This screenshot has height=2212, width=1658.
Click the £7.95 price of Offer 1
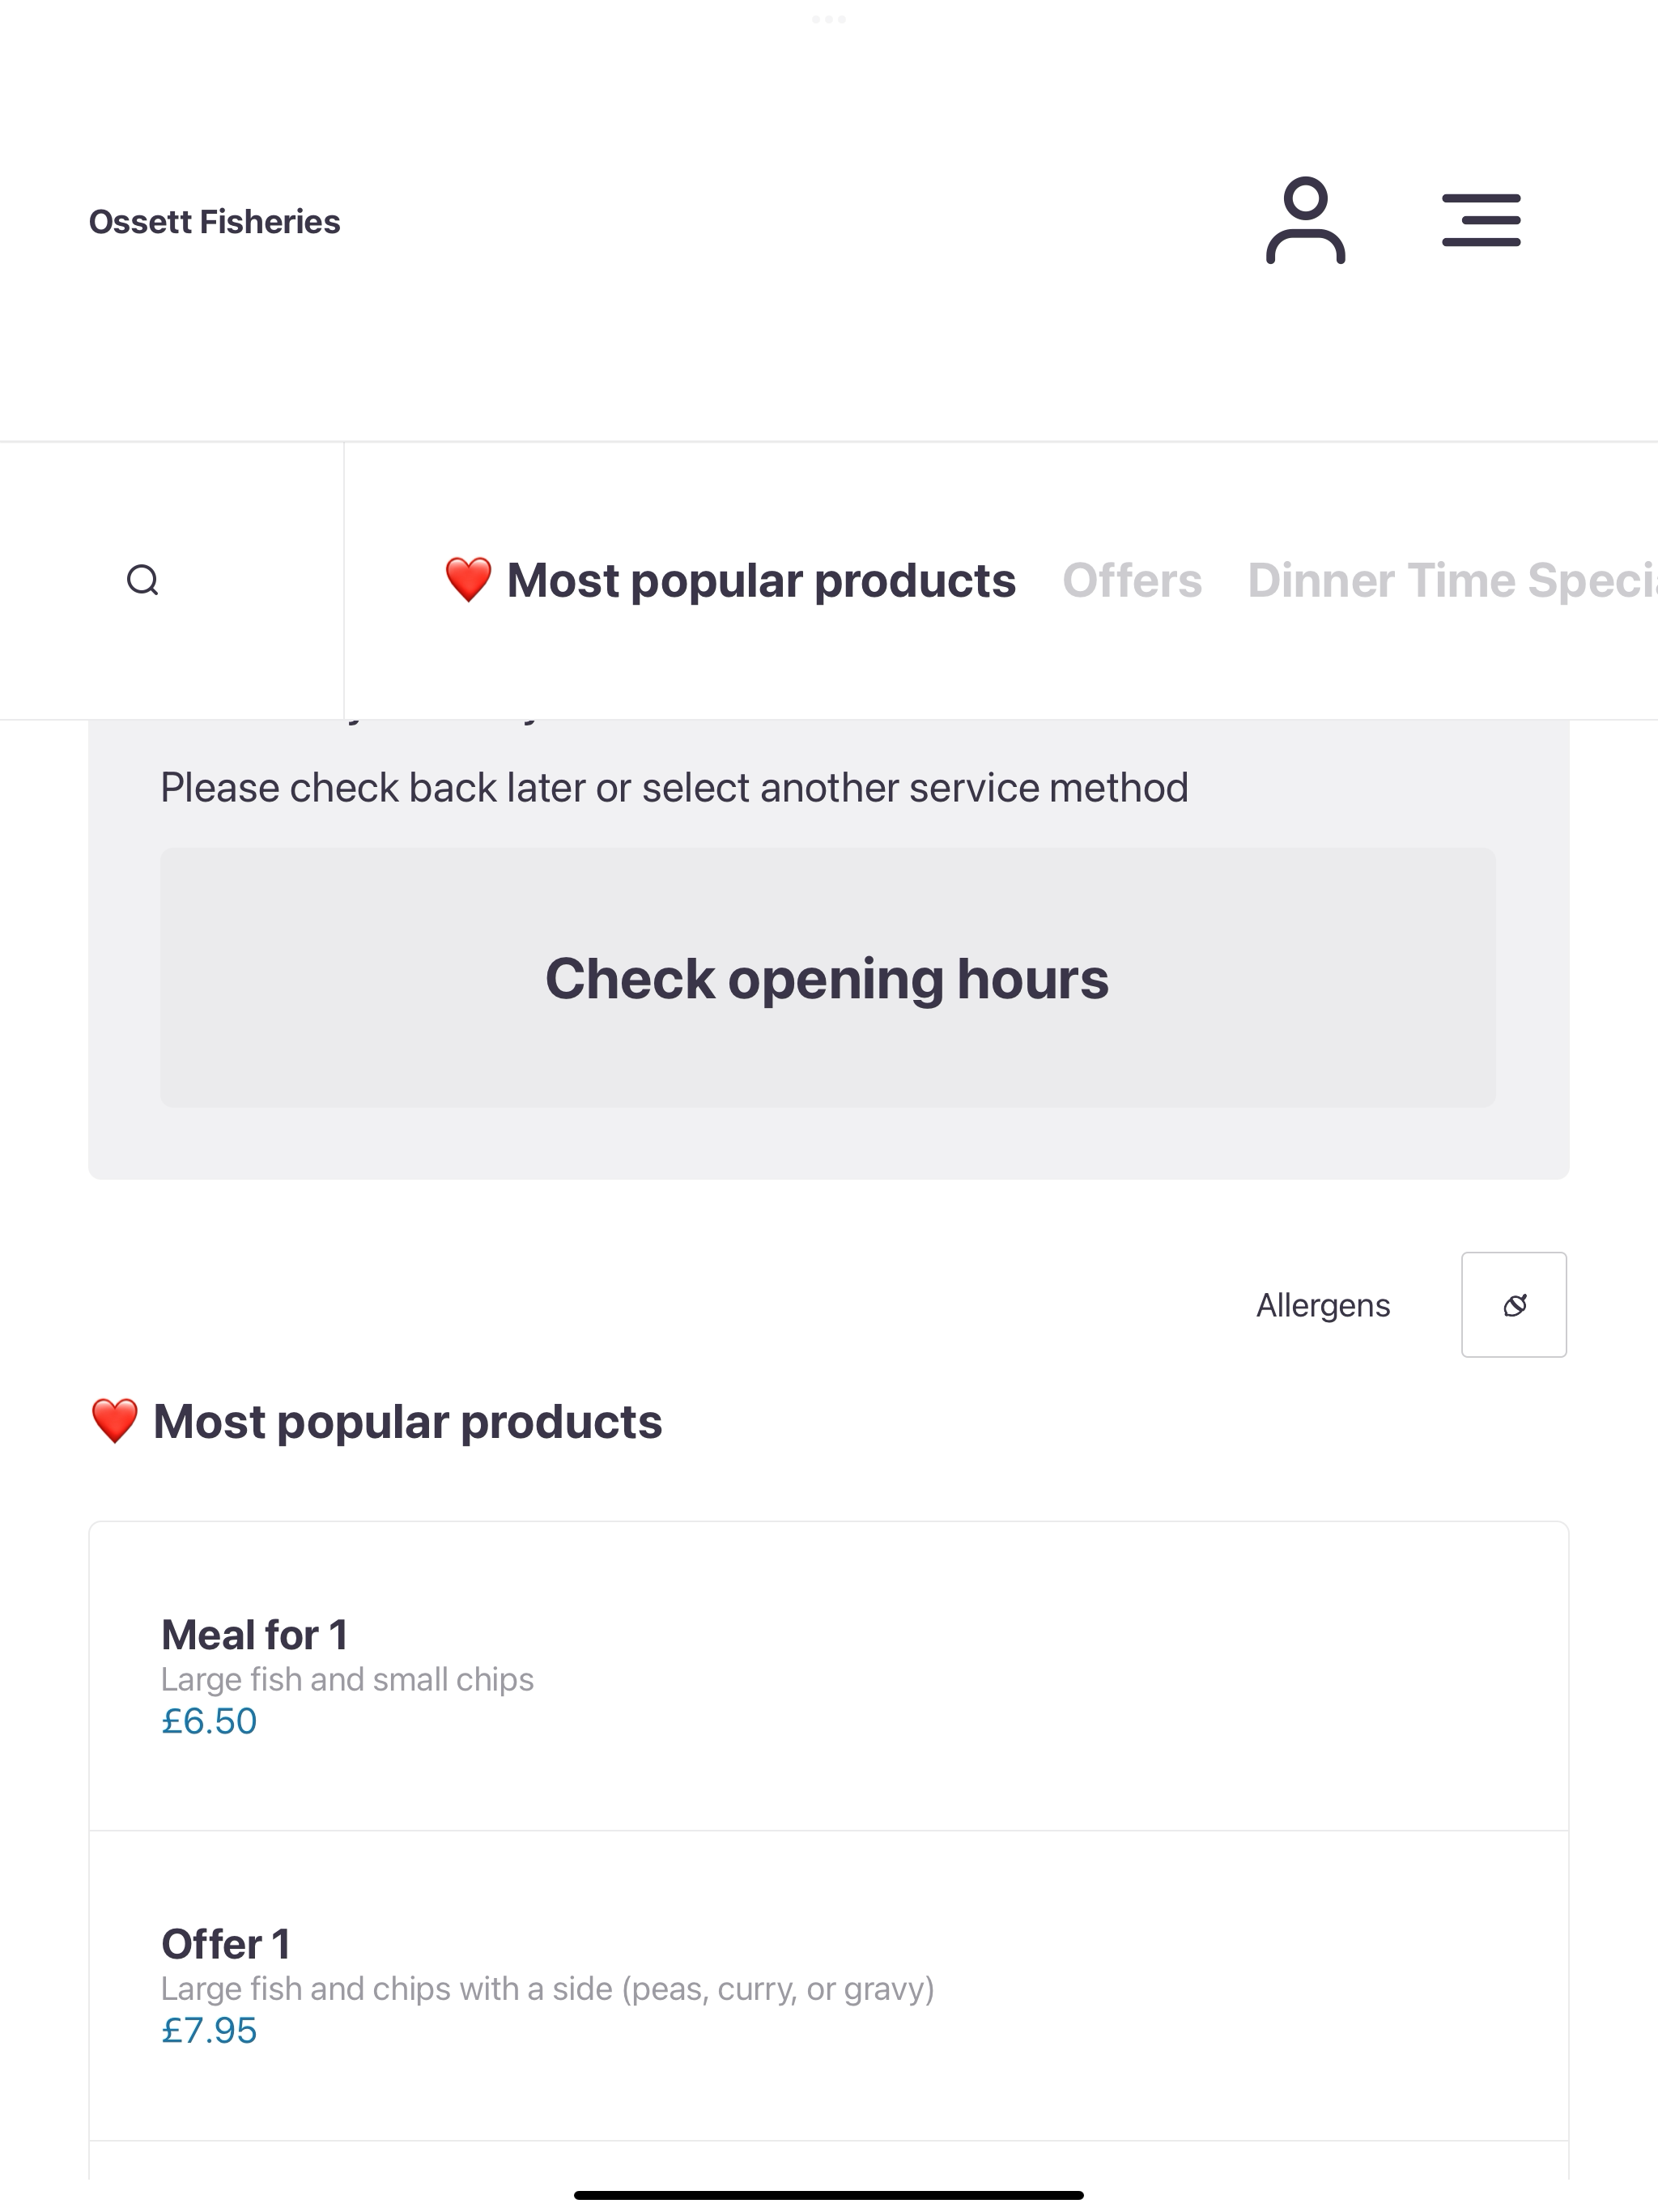pyautogui.click(x=209, y=2030)
